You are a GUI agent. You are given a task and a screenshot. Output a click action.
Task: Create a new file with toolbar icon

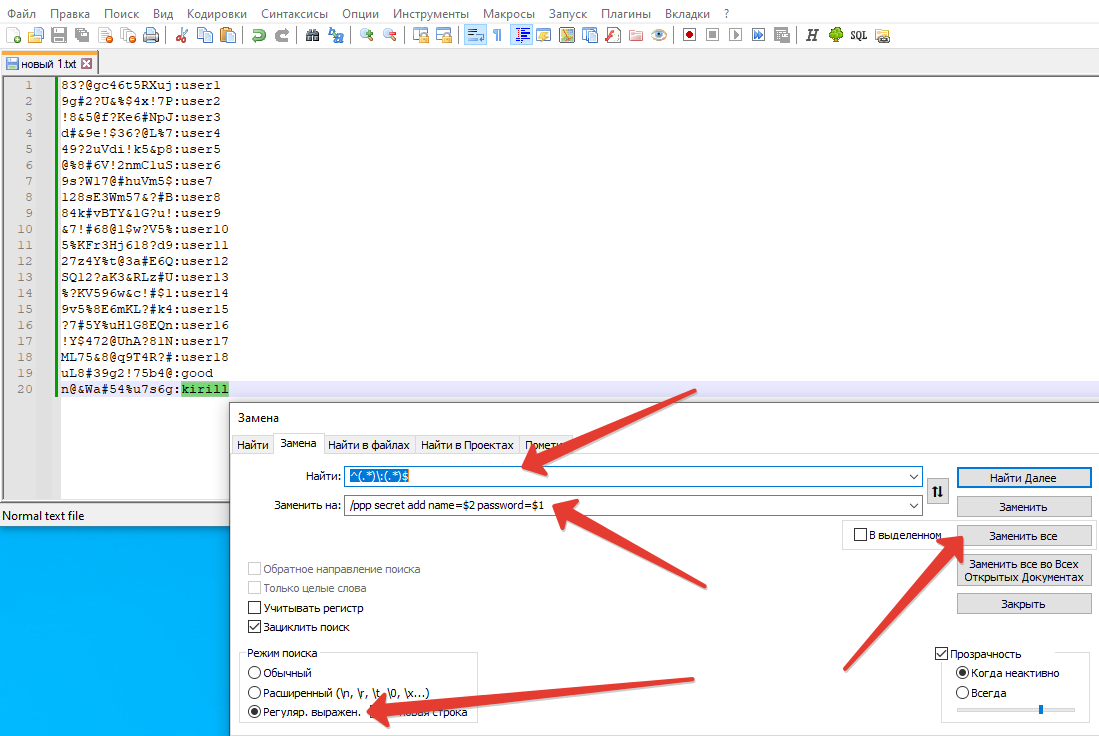click(x=13, y=35)
